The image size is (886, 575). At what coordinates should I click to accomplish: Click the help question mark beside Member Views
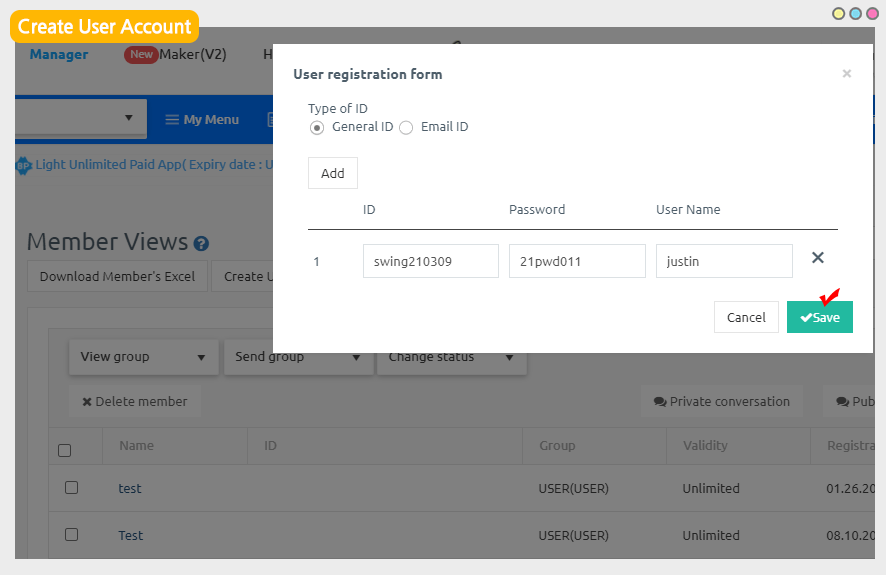point(201,243)
